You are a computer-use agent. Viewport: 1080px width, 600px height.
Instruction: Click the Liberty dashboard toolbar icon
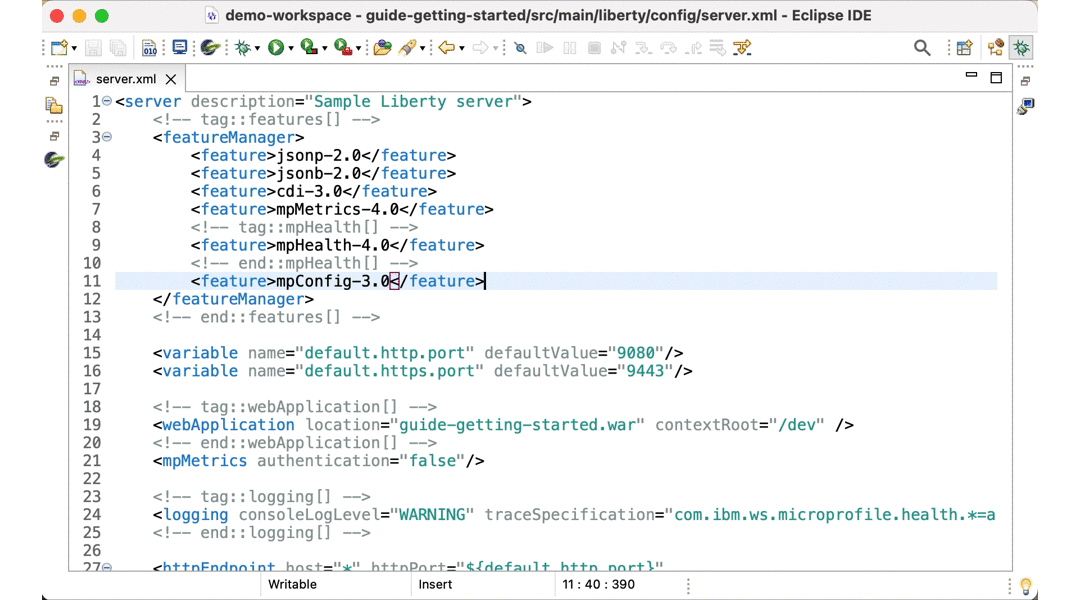tap(210, 48)
